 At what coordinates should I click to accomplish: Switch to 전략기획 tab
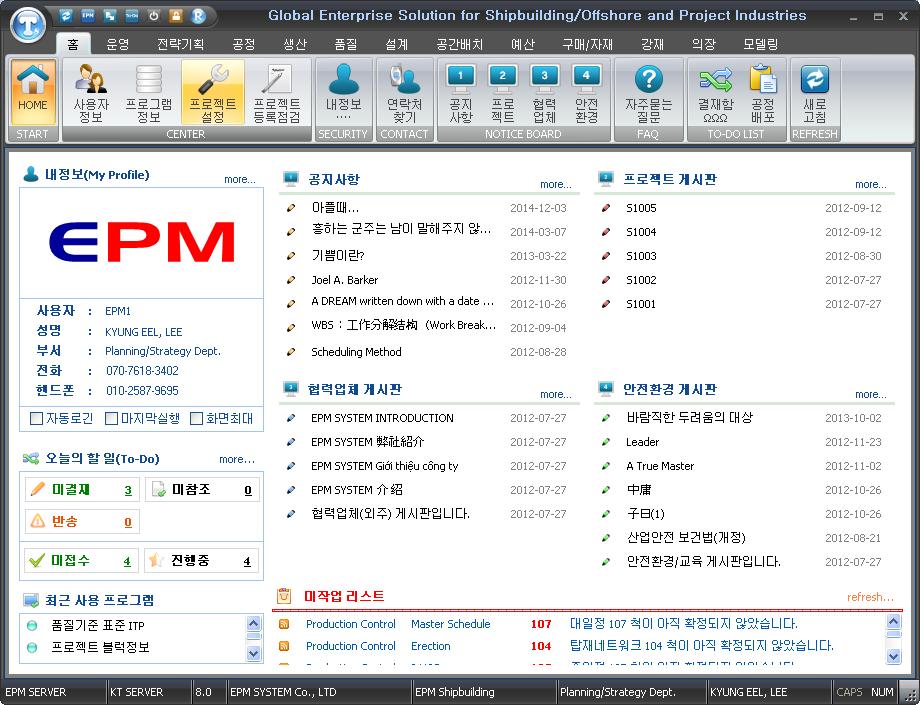[x=180, y=44]
